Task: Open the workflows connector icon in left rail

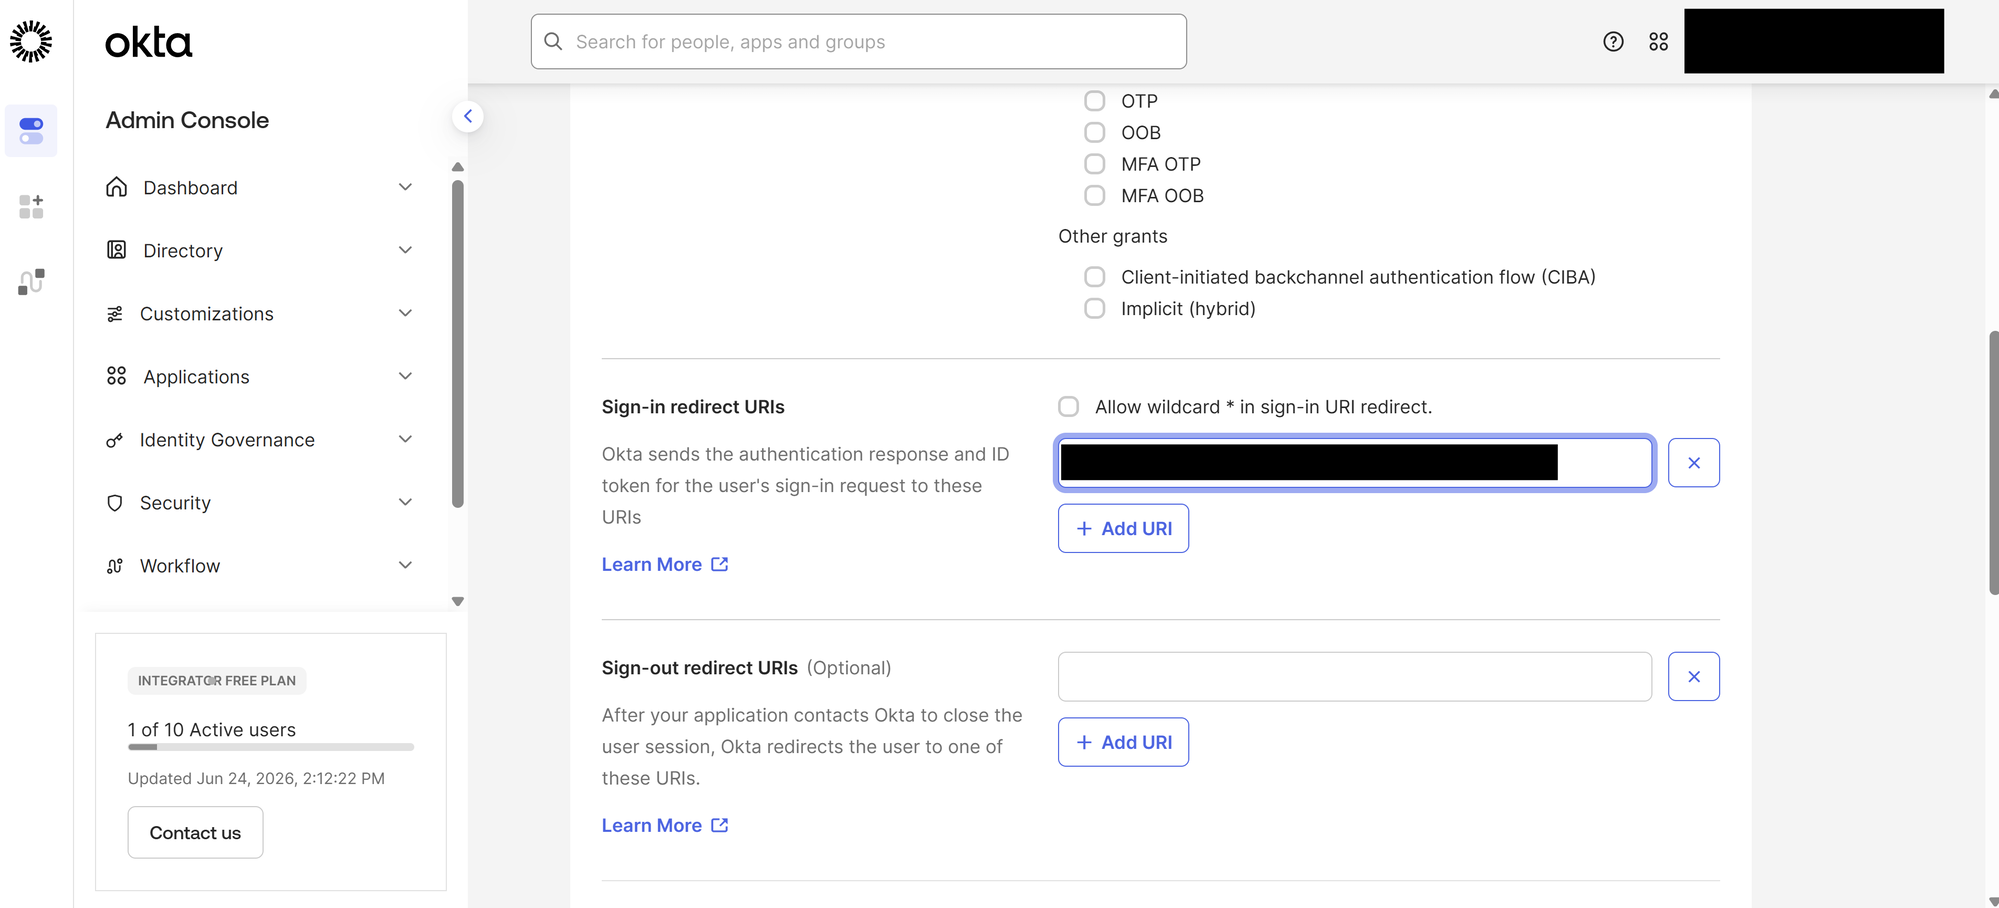Action: [x=31, y=282]
